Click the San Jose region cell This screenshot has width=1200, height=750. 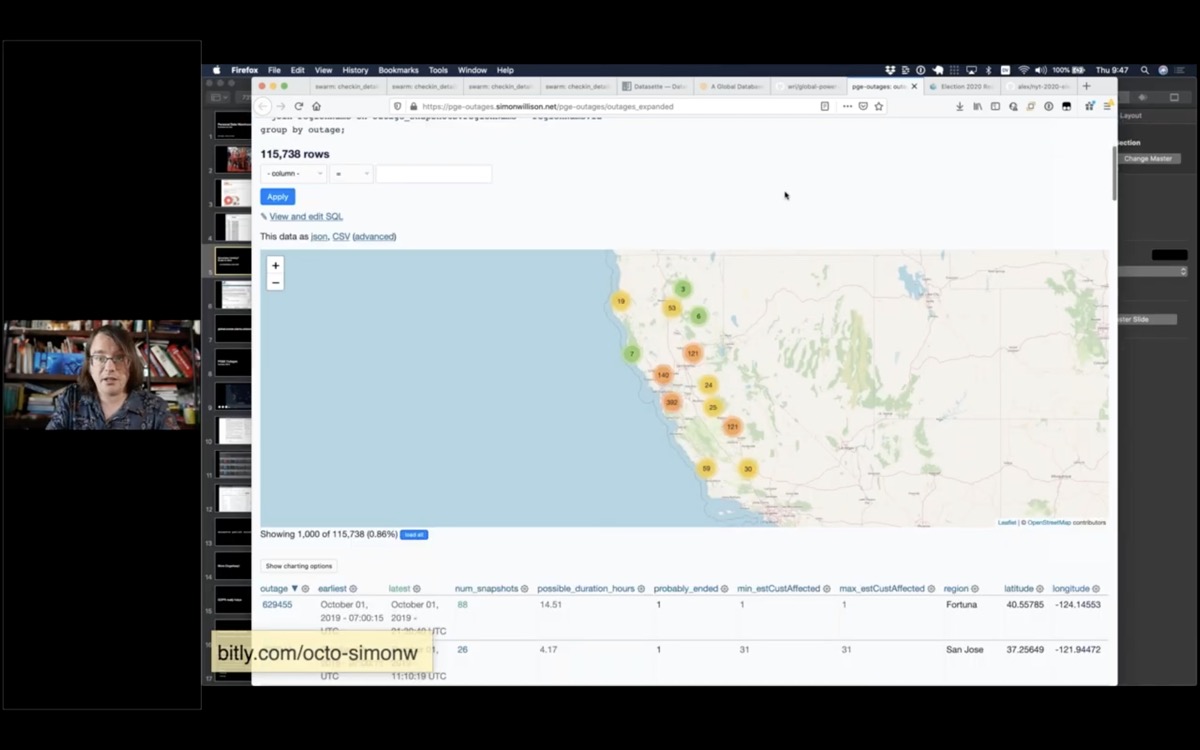(x=965, y=650)
